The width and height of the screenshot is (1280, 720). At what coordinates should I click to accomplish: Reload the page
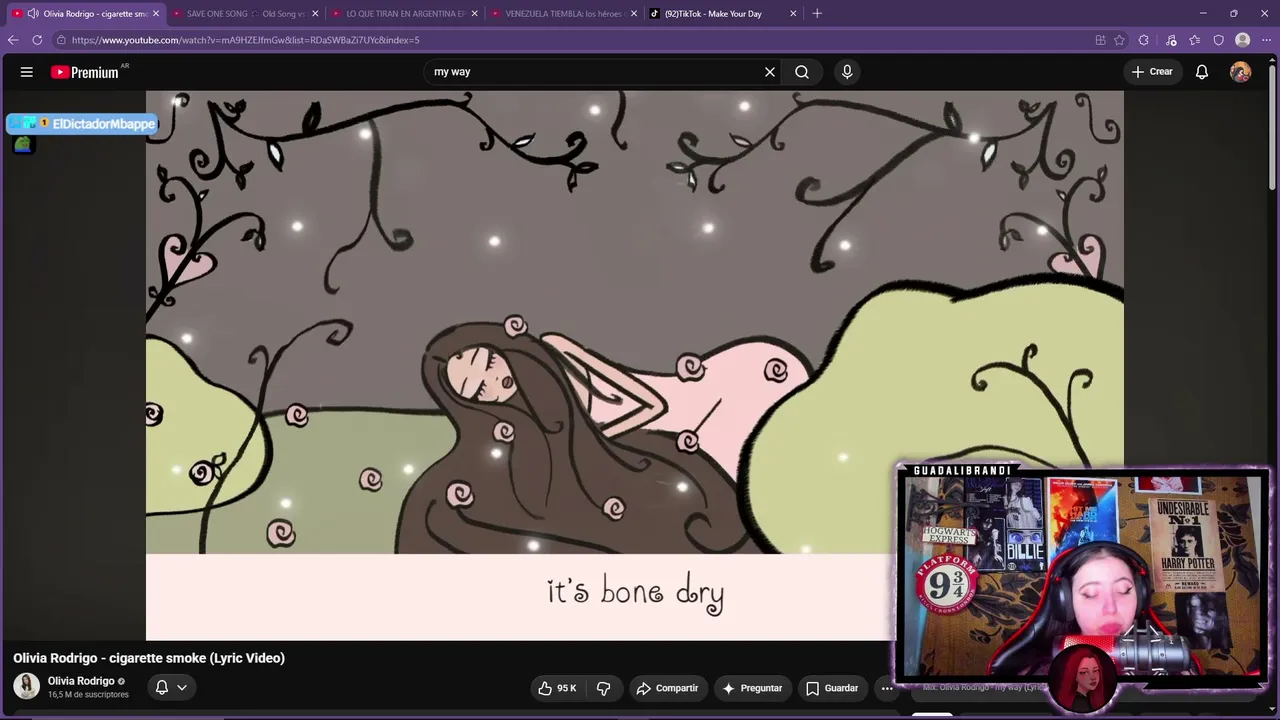click(37, 40)
